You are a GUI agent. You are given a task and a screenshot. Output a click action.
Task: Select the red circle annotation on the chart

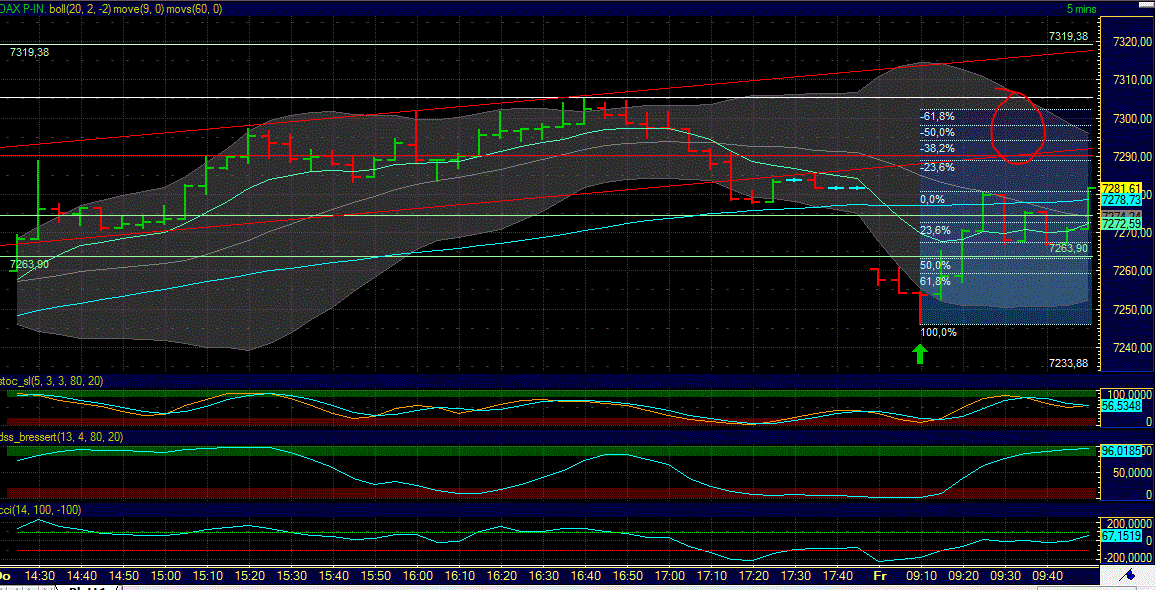[x=1017, y=123]
